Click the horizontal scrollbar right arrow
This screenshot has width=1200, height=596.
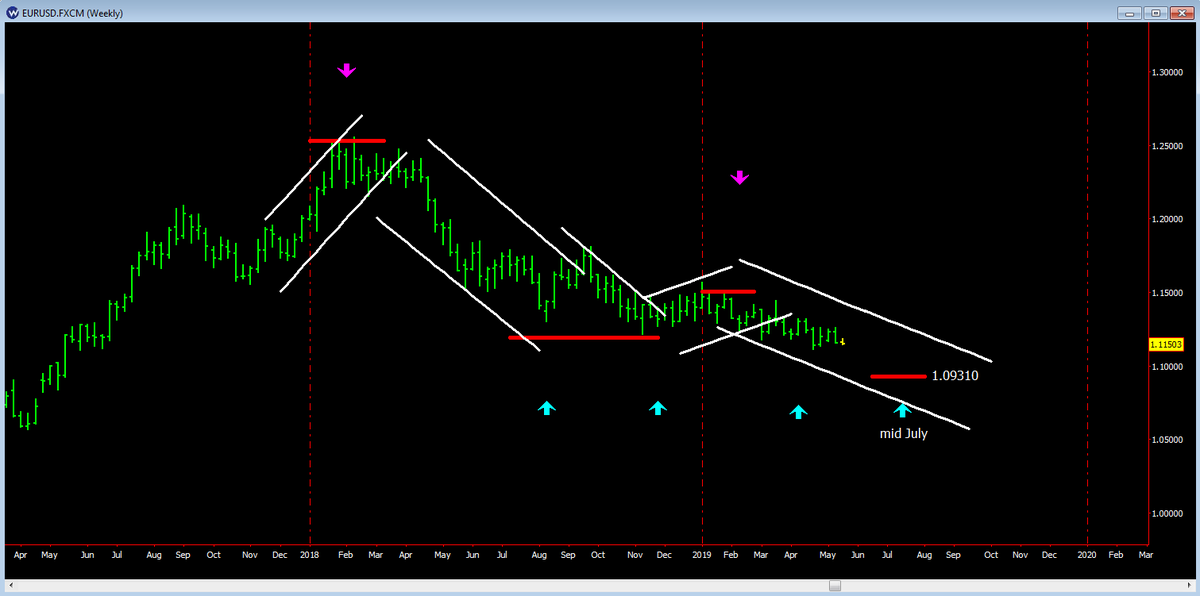pyautogui.click(x=1188, y=585)
